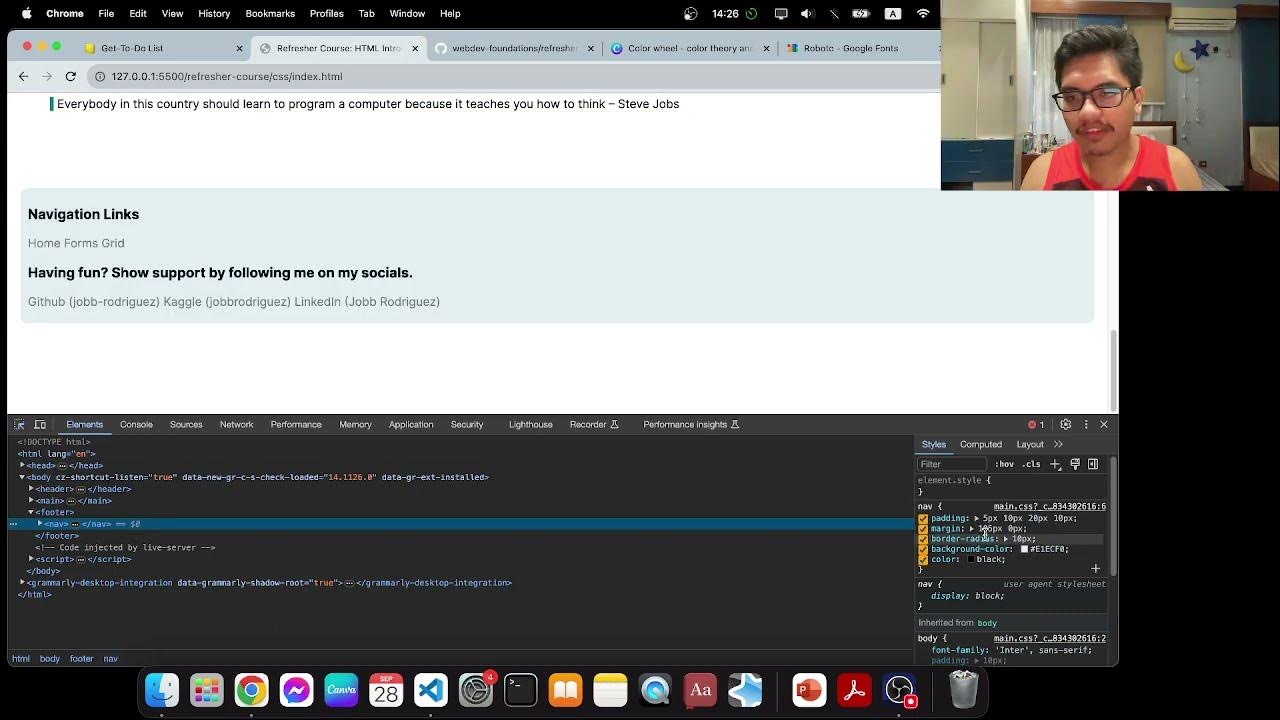Click the Filter styles input field

953,464
